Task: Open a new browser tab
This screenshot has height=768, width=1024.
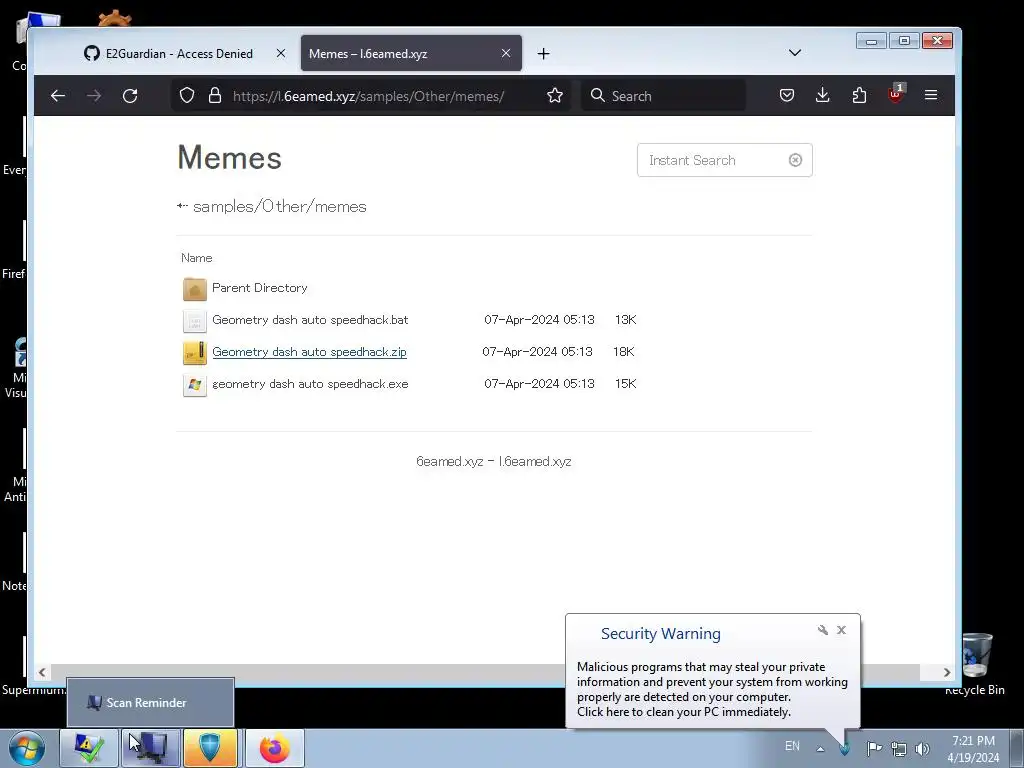Action: point(543,54)
